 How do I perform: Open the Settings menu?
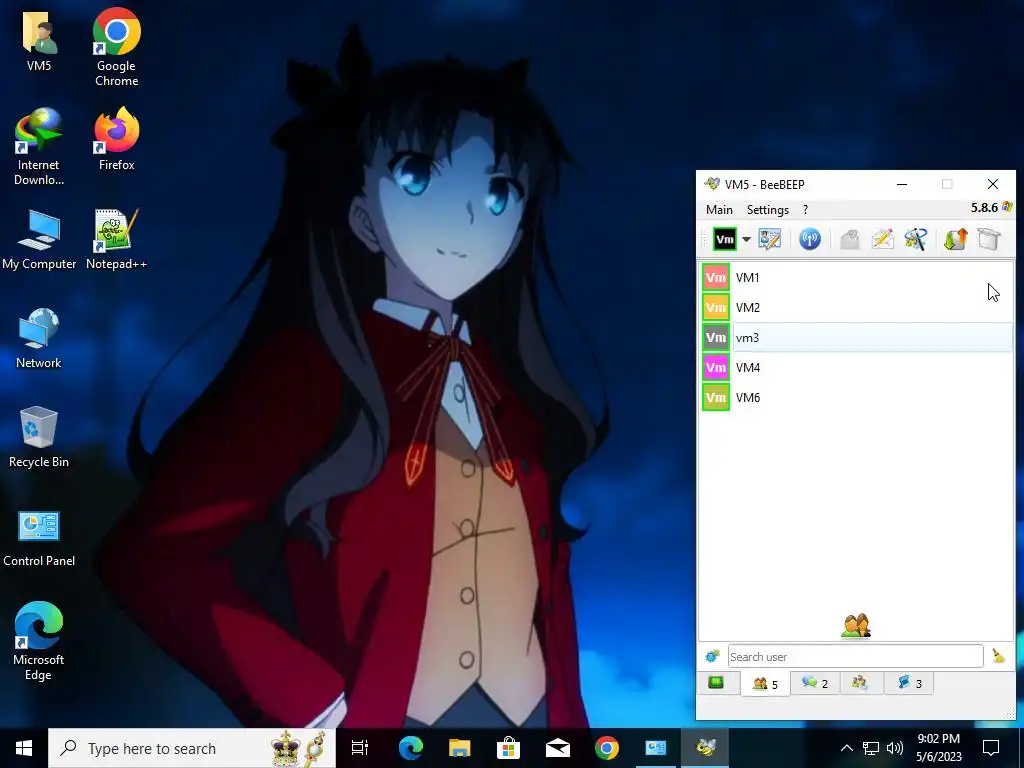pyautogui.click(x=767, y=210)
